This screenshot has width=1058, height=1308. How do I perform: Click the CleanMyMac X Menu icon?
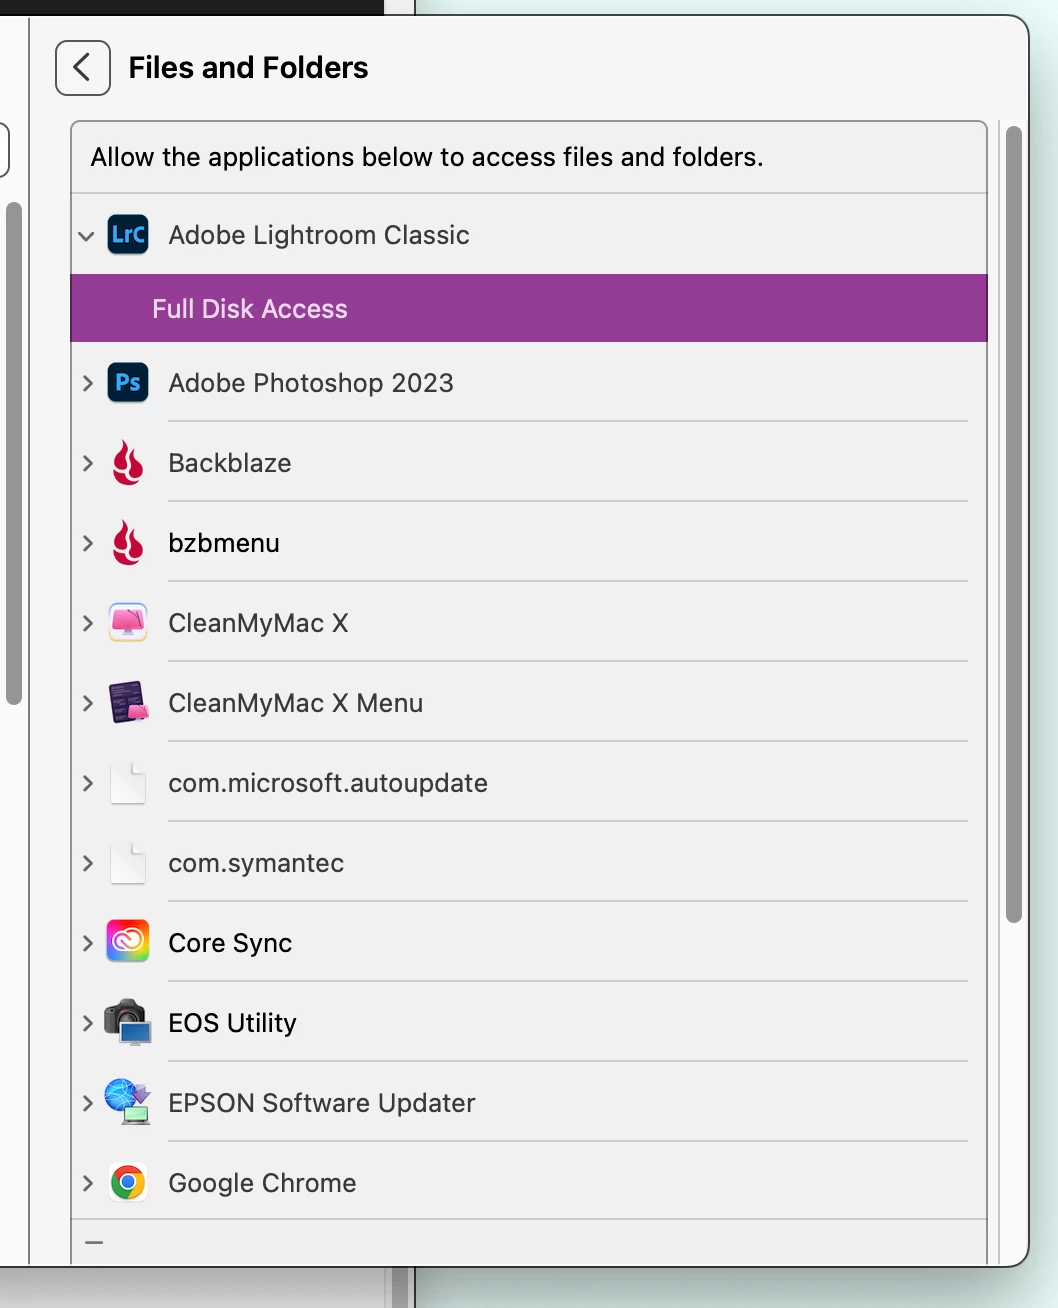(128, 703)
